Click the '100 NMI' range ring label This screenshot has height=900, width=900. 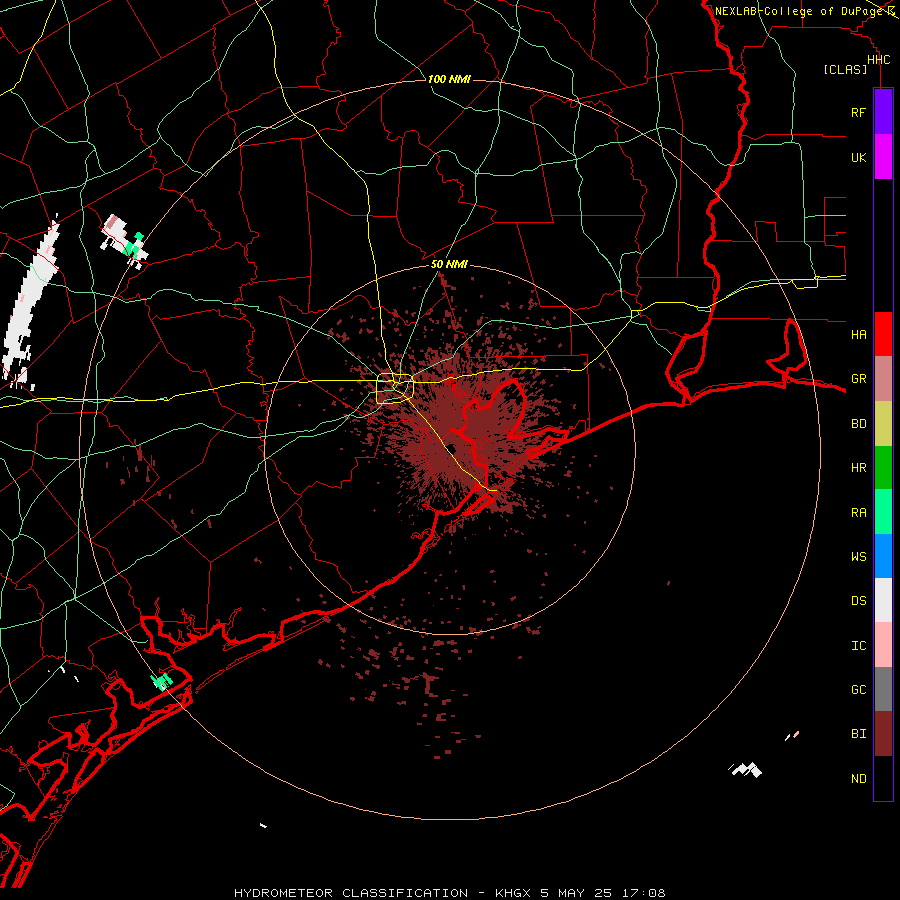click(449, 79)
